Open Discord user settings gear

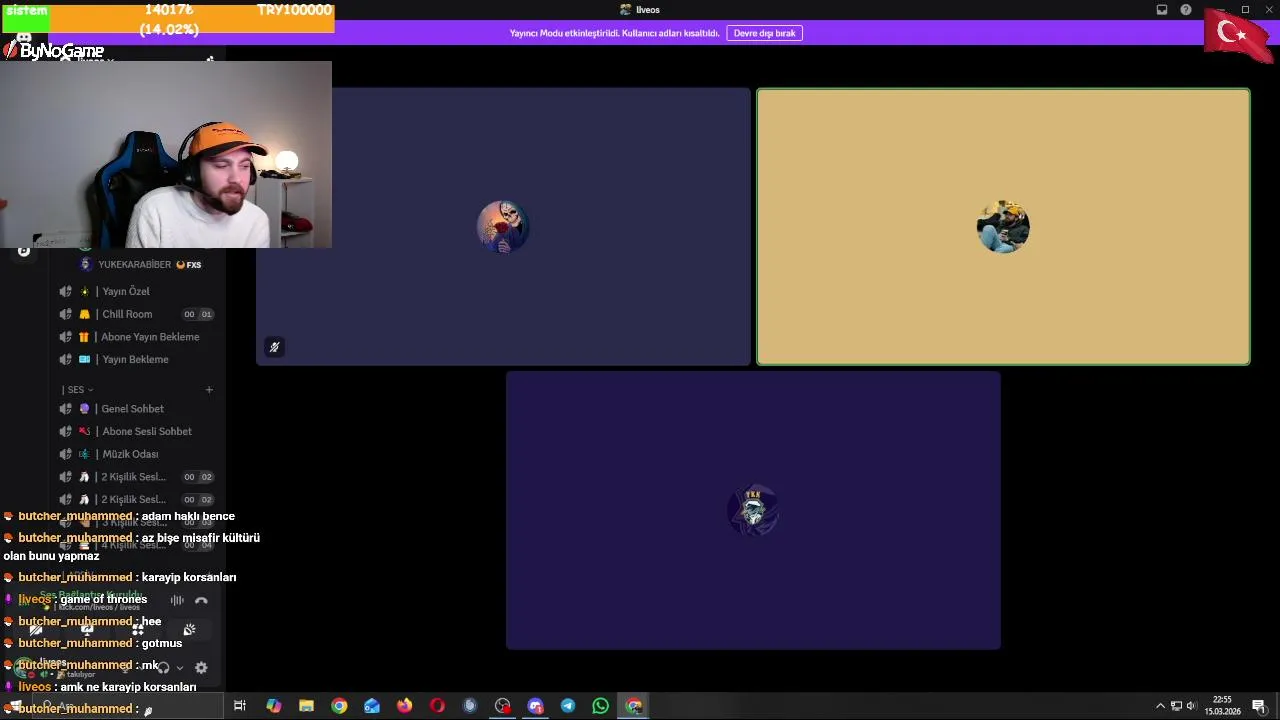click(201, 668)
